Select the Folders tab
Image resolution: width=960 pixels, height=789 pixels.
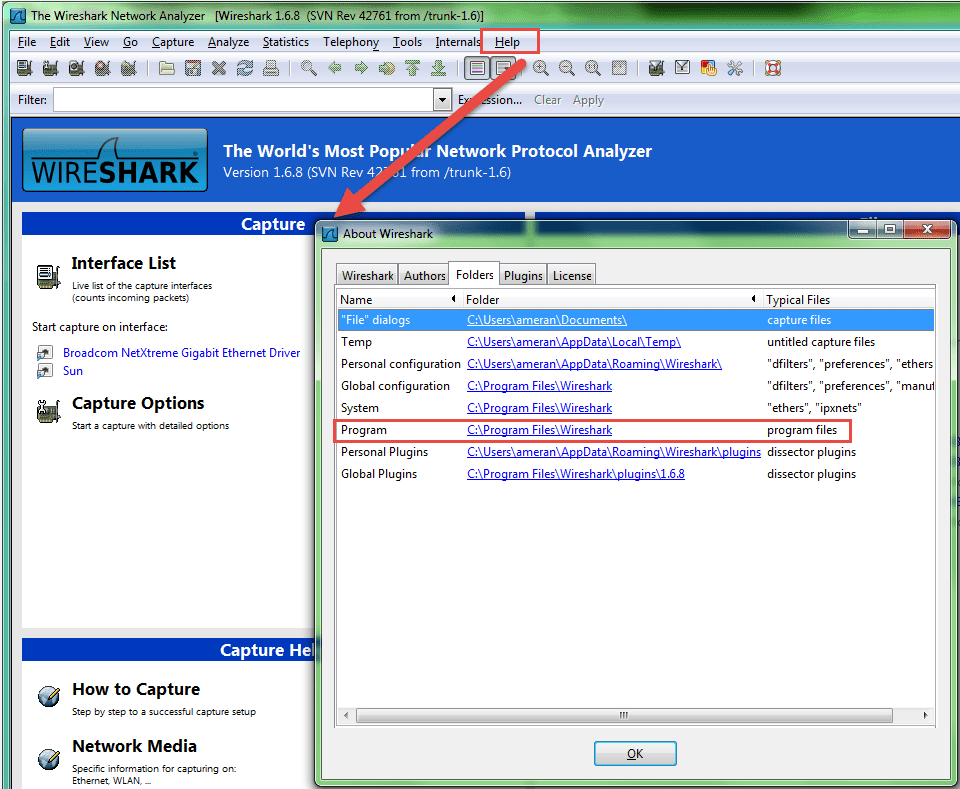pos(474,274)
